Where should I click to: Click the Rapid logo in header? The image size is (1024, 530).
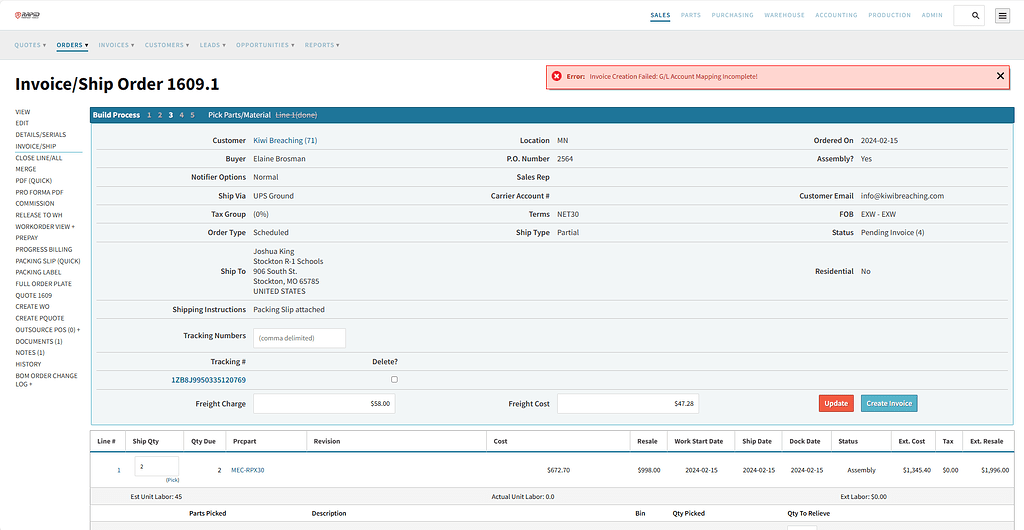point(27,15)
